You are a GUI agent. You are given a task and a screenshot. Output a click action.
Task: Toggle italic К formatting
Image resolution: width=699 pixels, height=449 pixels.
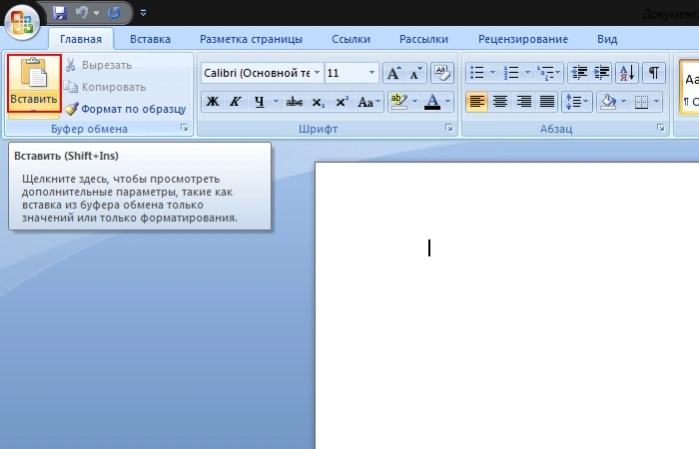(235, 102)
